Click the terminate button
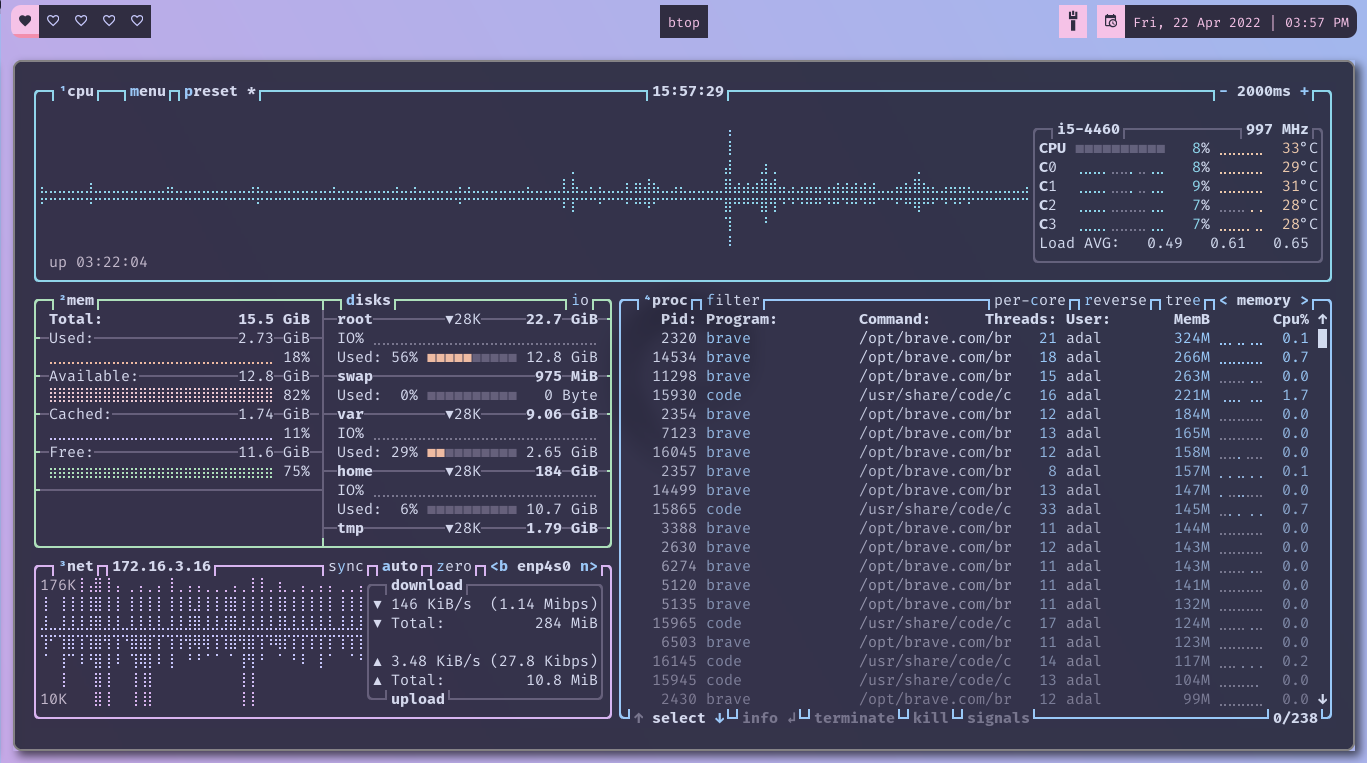 tap(854, 718)
